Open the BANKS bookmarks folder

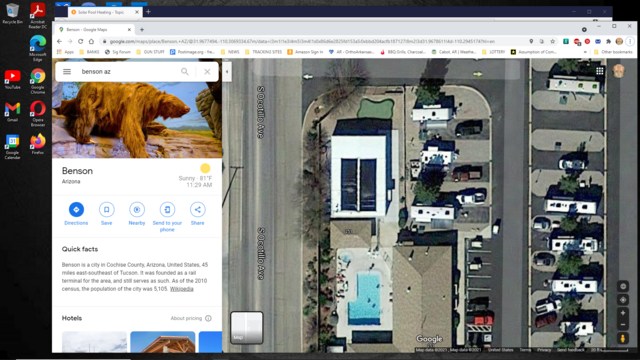pos(89,52)
